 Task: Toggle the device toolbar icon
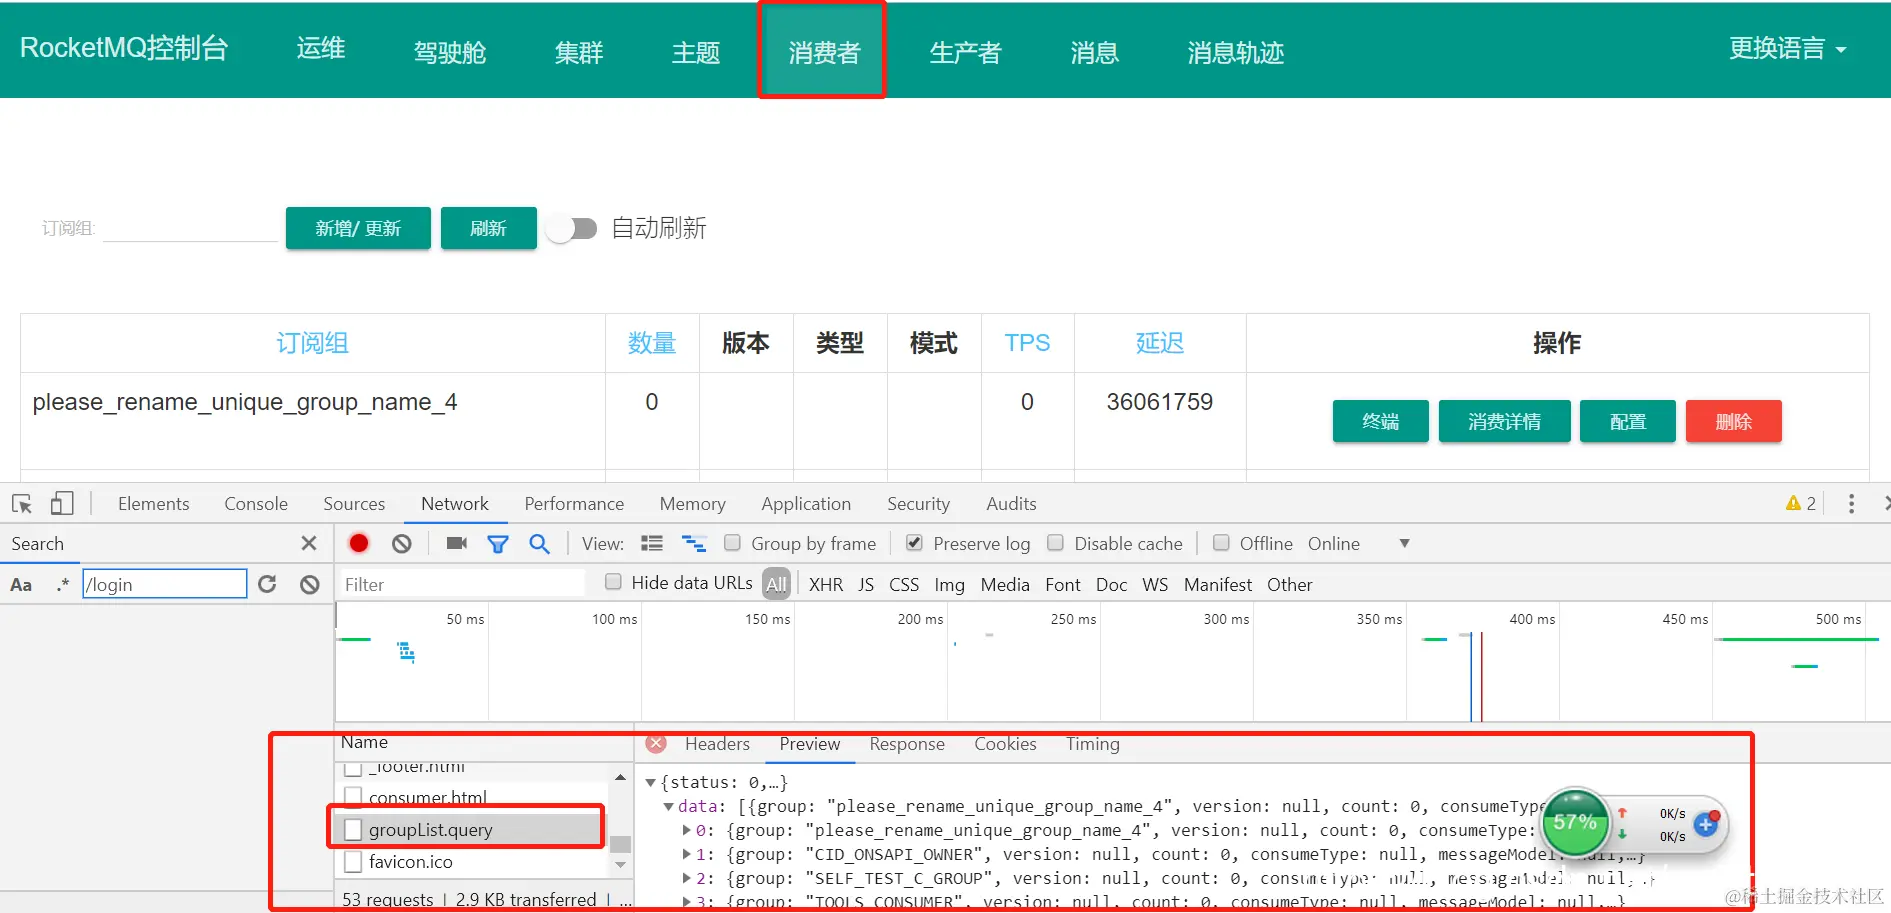click(62, 504)
